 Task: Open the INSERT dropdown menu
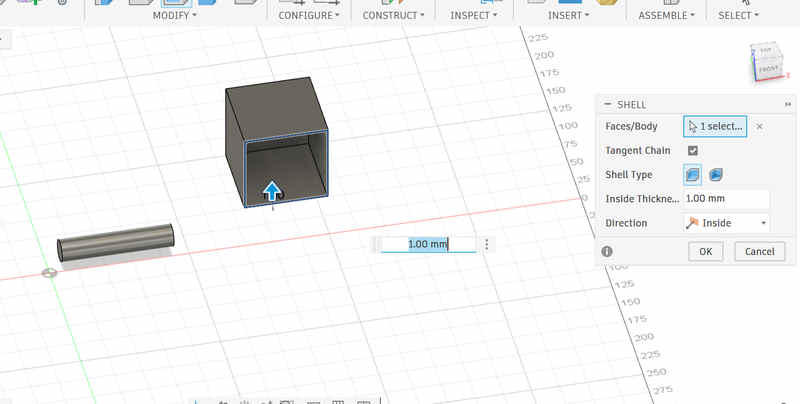point(568,15)
